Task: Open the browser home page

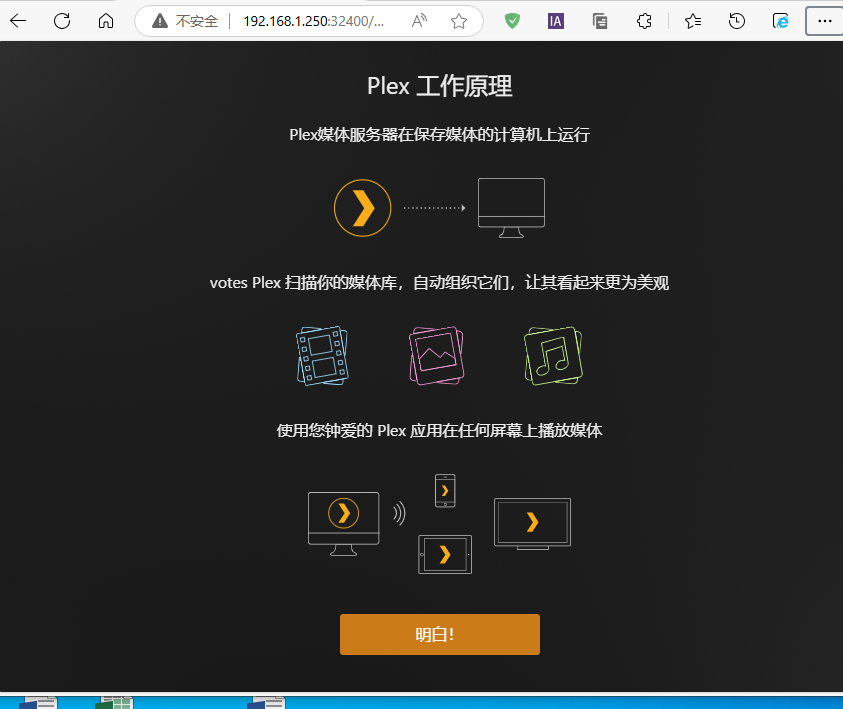Action: click(106, 21)
